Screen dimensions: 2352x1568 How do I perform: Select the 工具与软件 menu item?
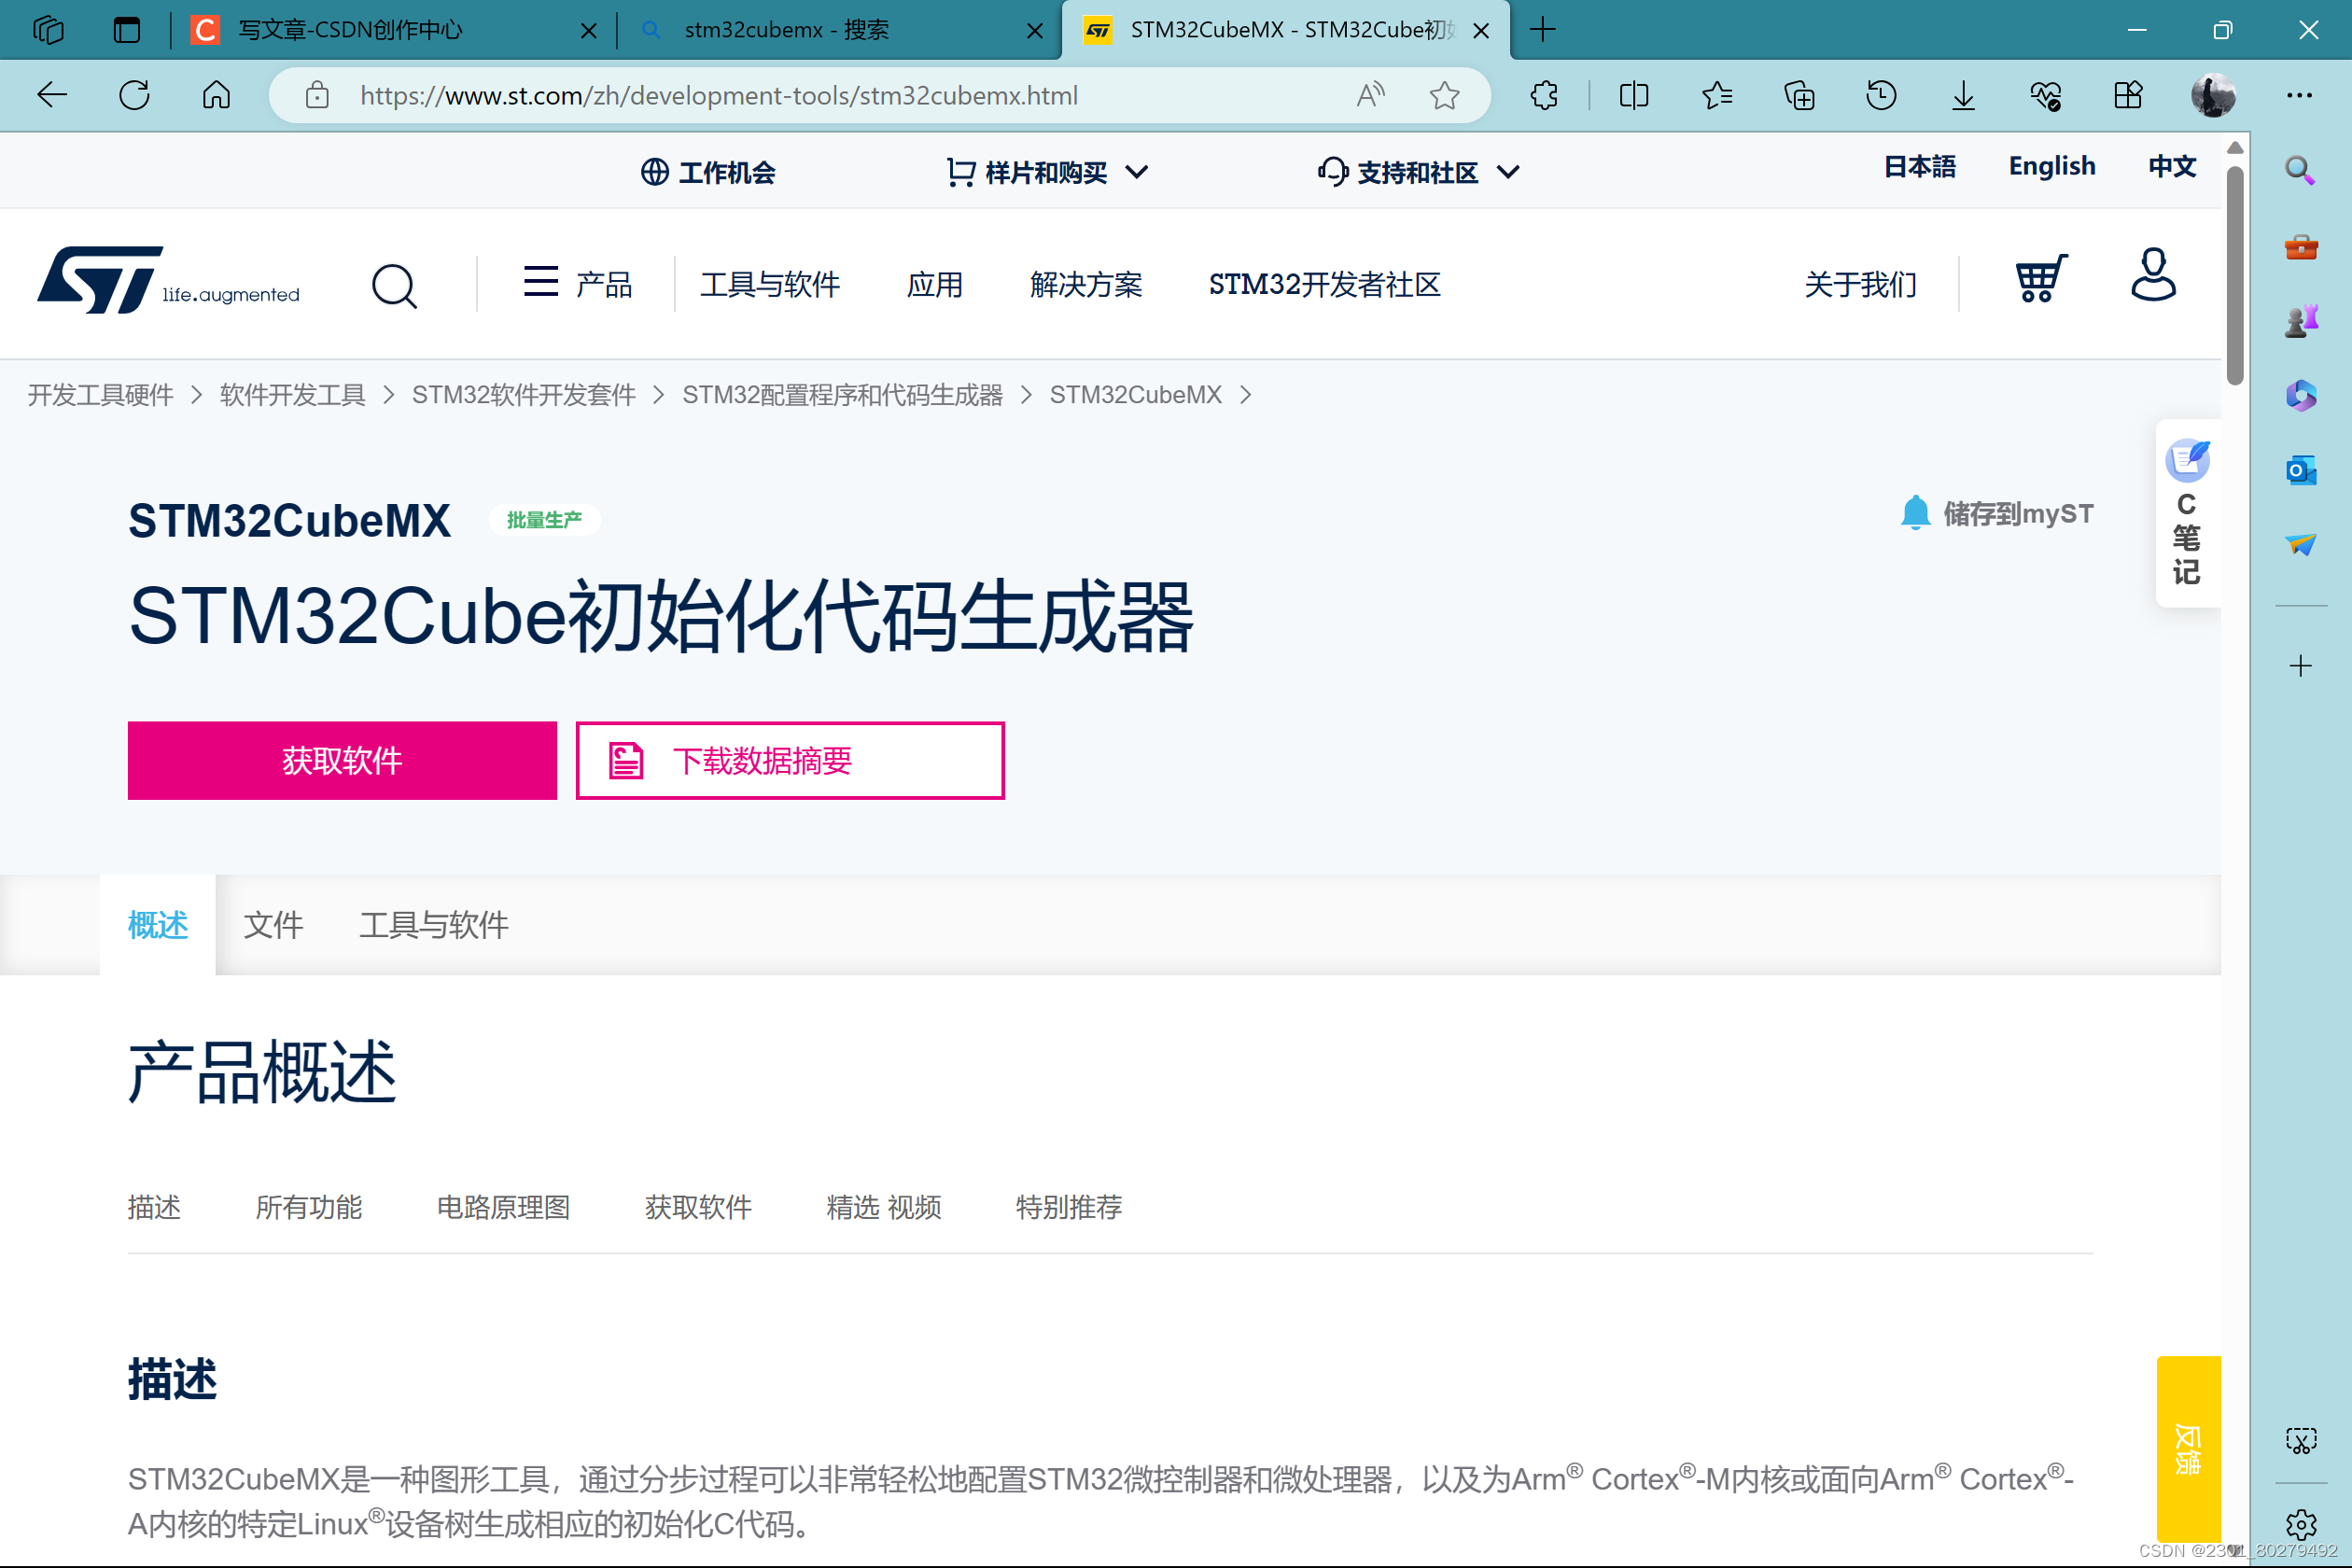coord(771,284)
